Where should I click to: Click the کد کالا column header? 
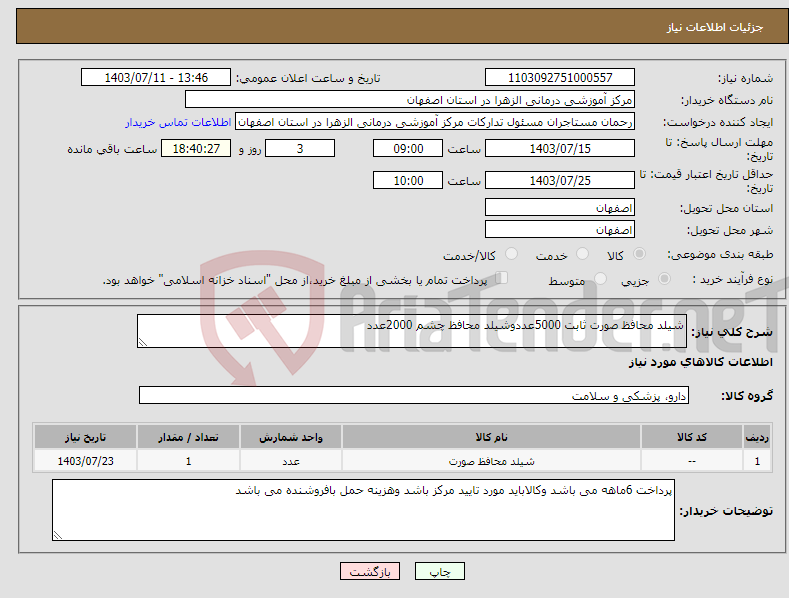(692, 437)
